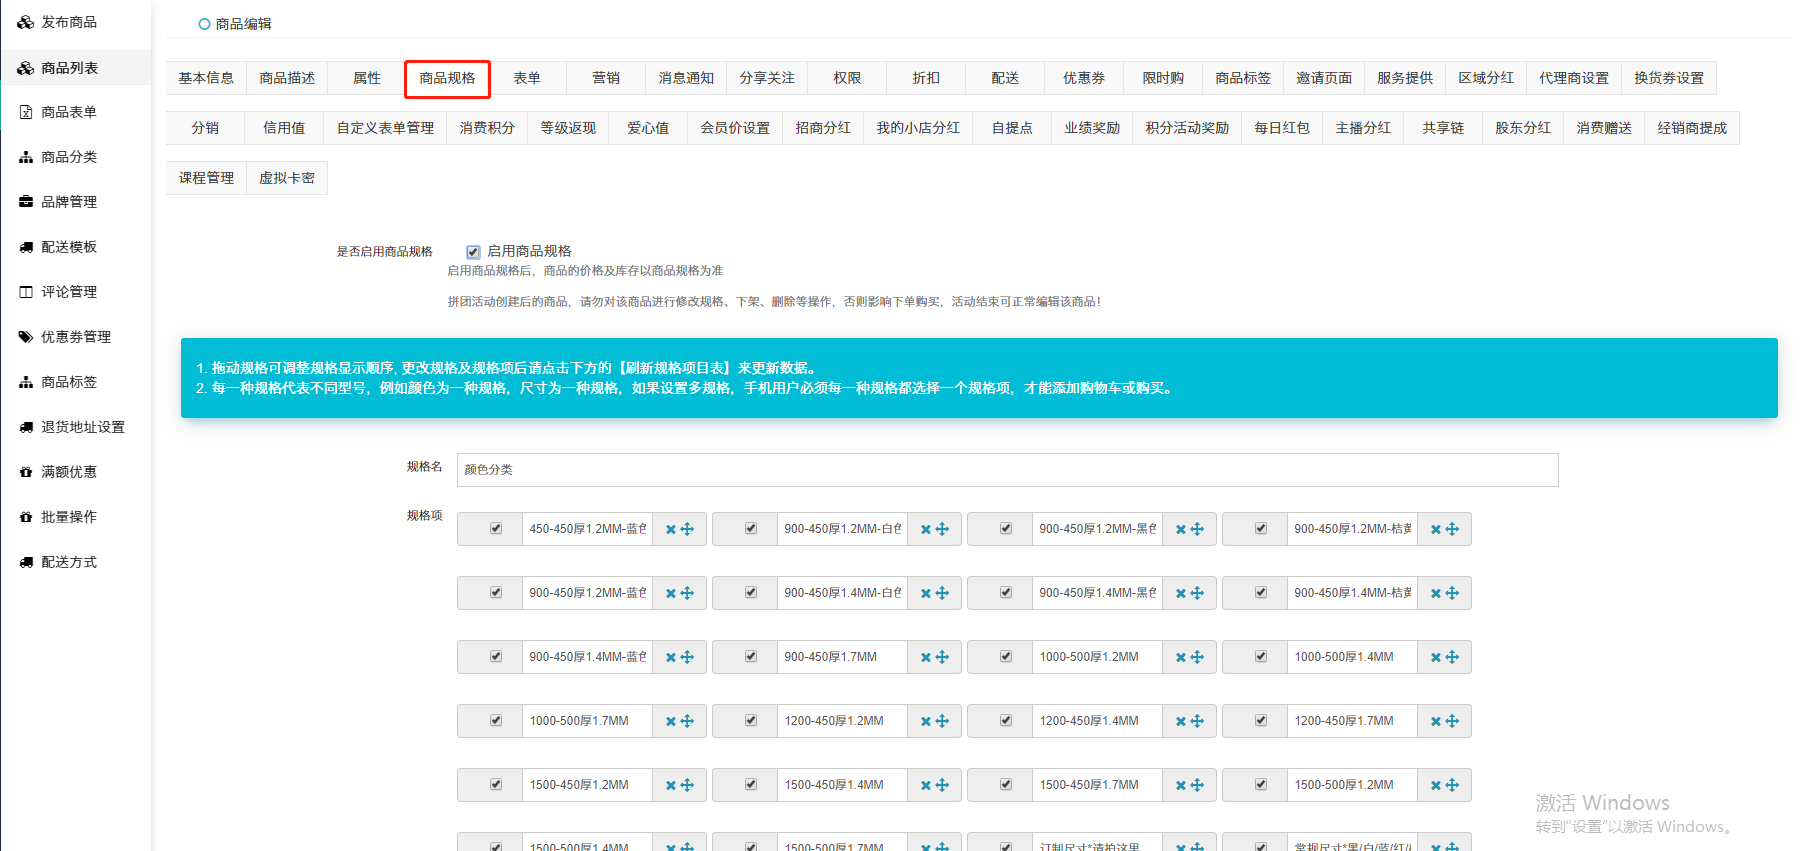Click the 发布商品 sidebar icon
Screen dimensions: 1805x851
(x=26, y=22)
